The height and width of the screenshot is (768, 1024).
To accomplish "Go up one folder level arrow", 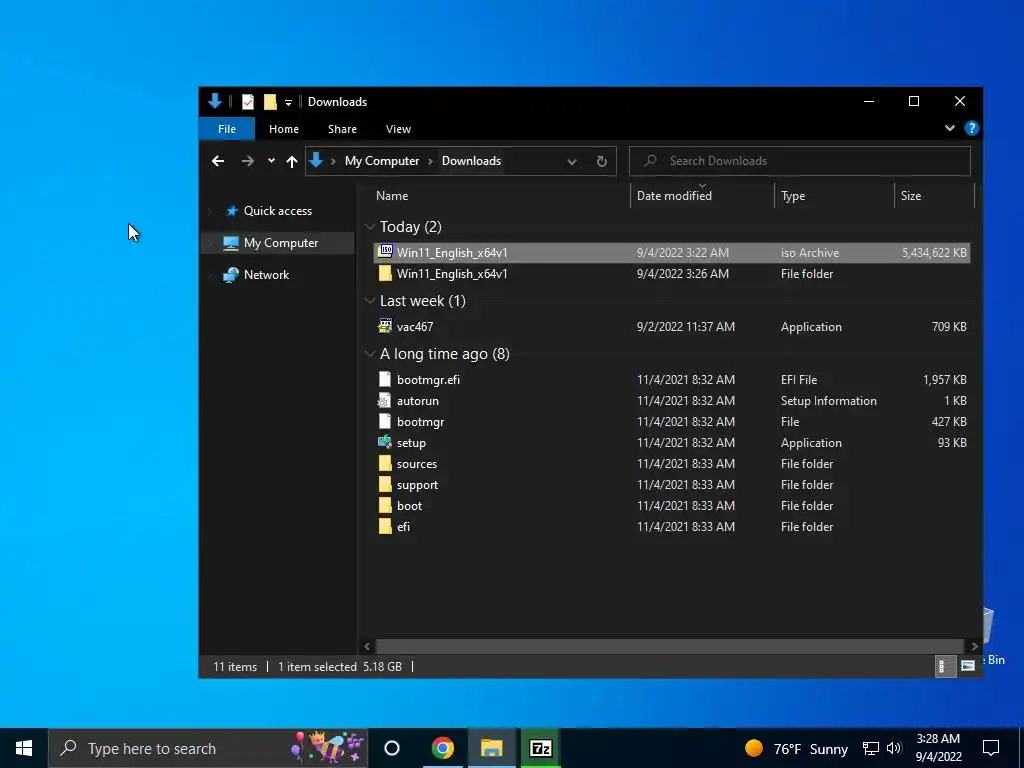I will coord(292,161).
